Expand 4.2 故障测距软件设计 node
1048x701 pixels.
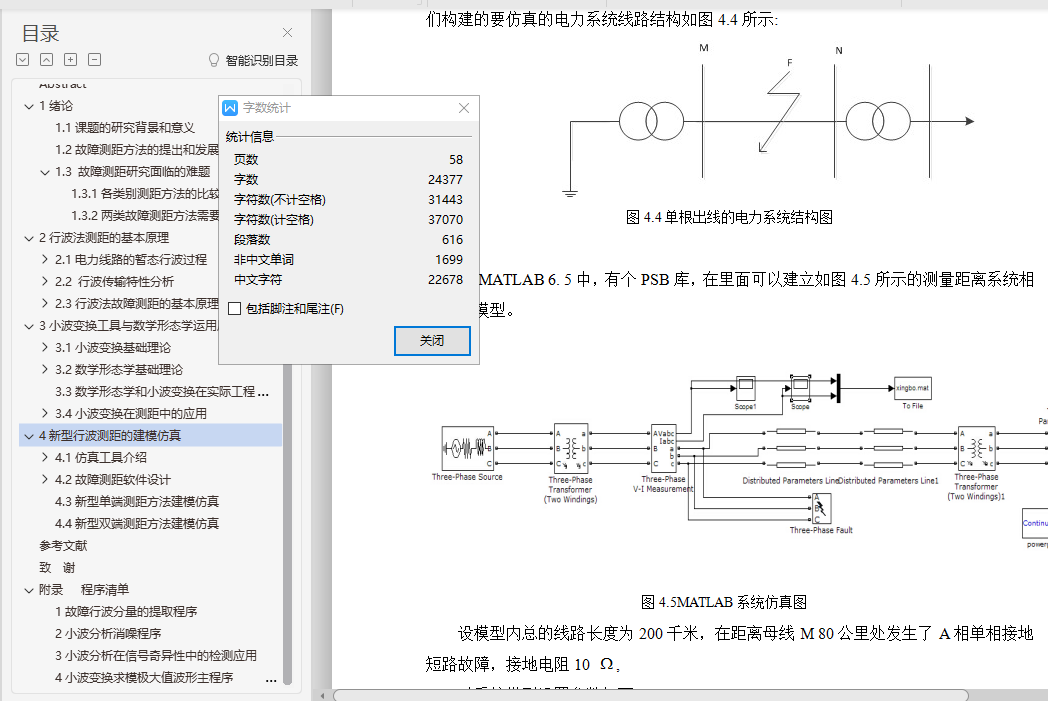tap(45, 480)
